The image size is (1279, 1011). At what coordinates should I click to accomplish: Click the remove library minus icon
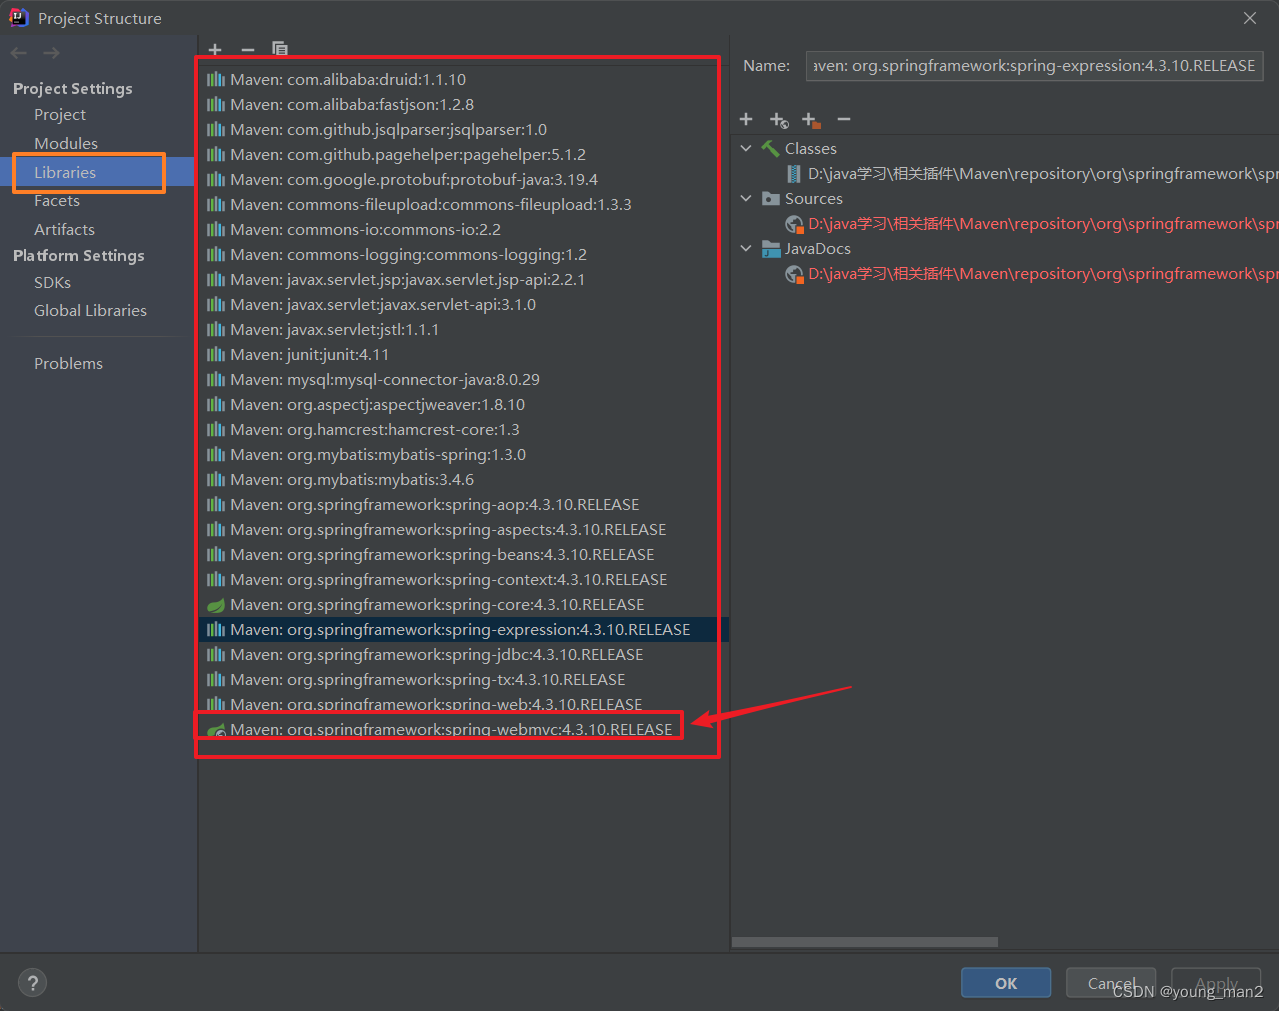[x=248, y=49]
